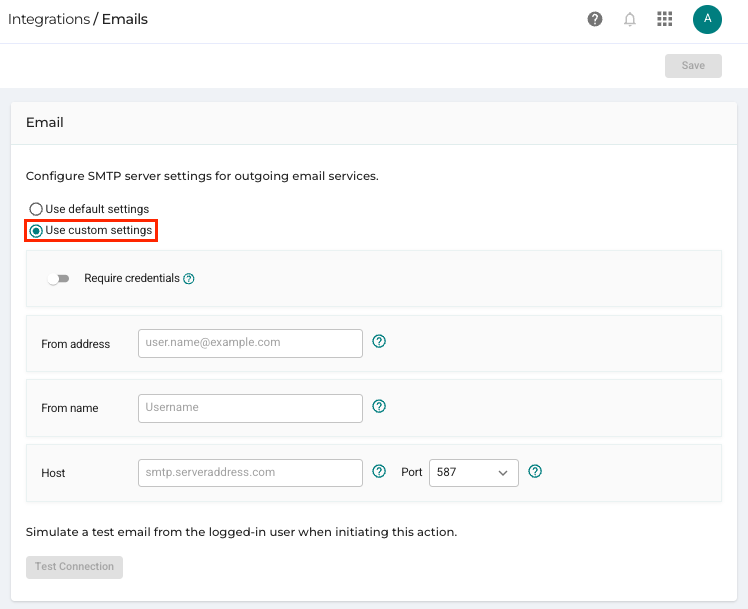Viewport: 748px width, 609px height.
Task: Click the Emails breadcrumb text
Action: click(x=125, y=19)
